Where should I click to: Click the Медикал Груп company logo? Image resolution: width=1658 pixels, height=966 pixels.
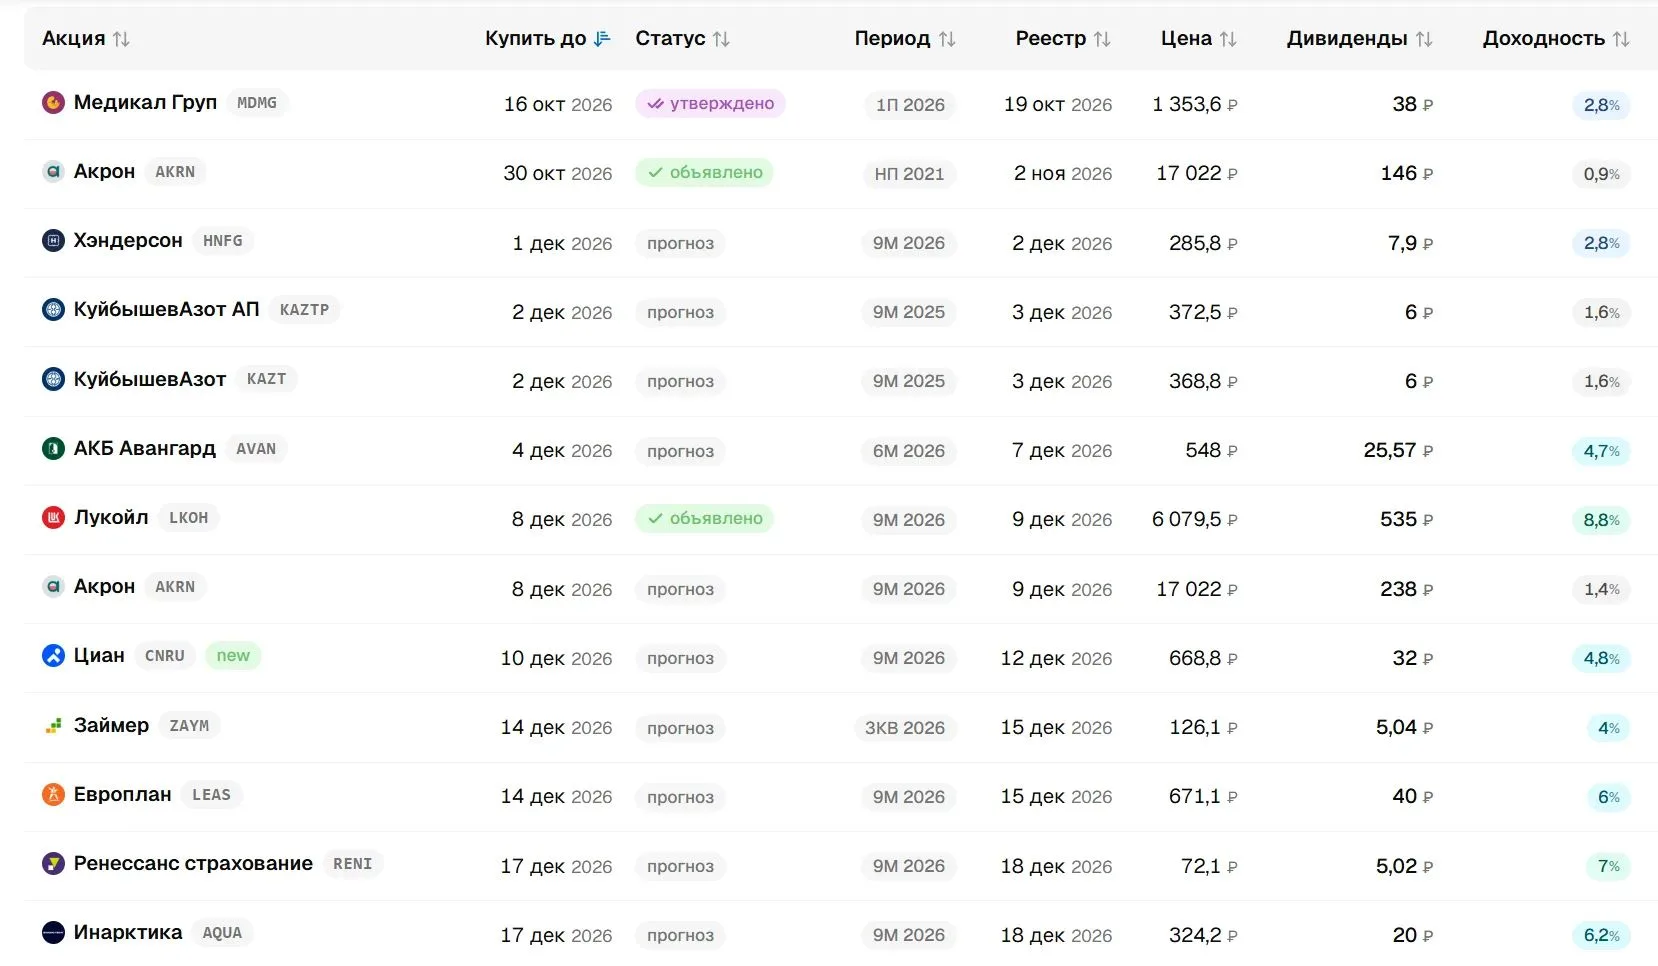(x=54, y=102)
